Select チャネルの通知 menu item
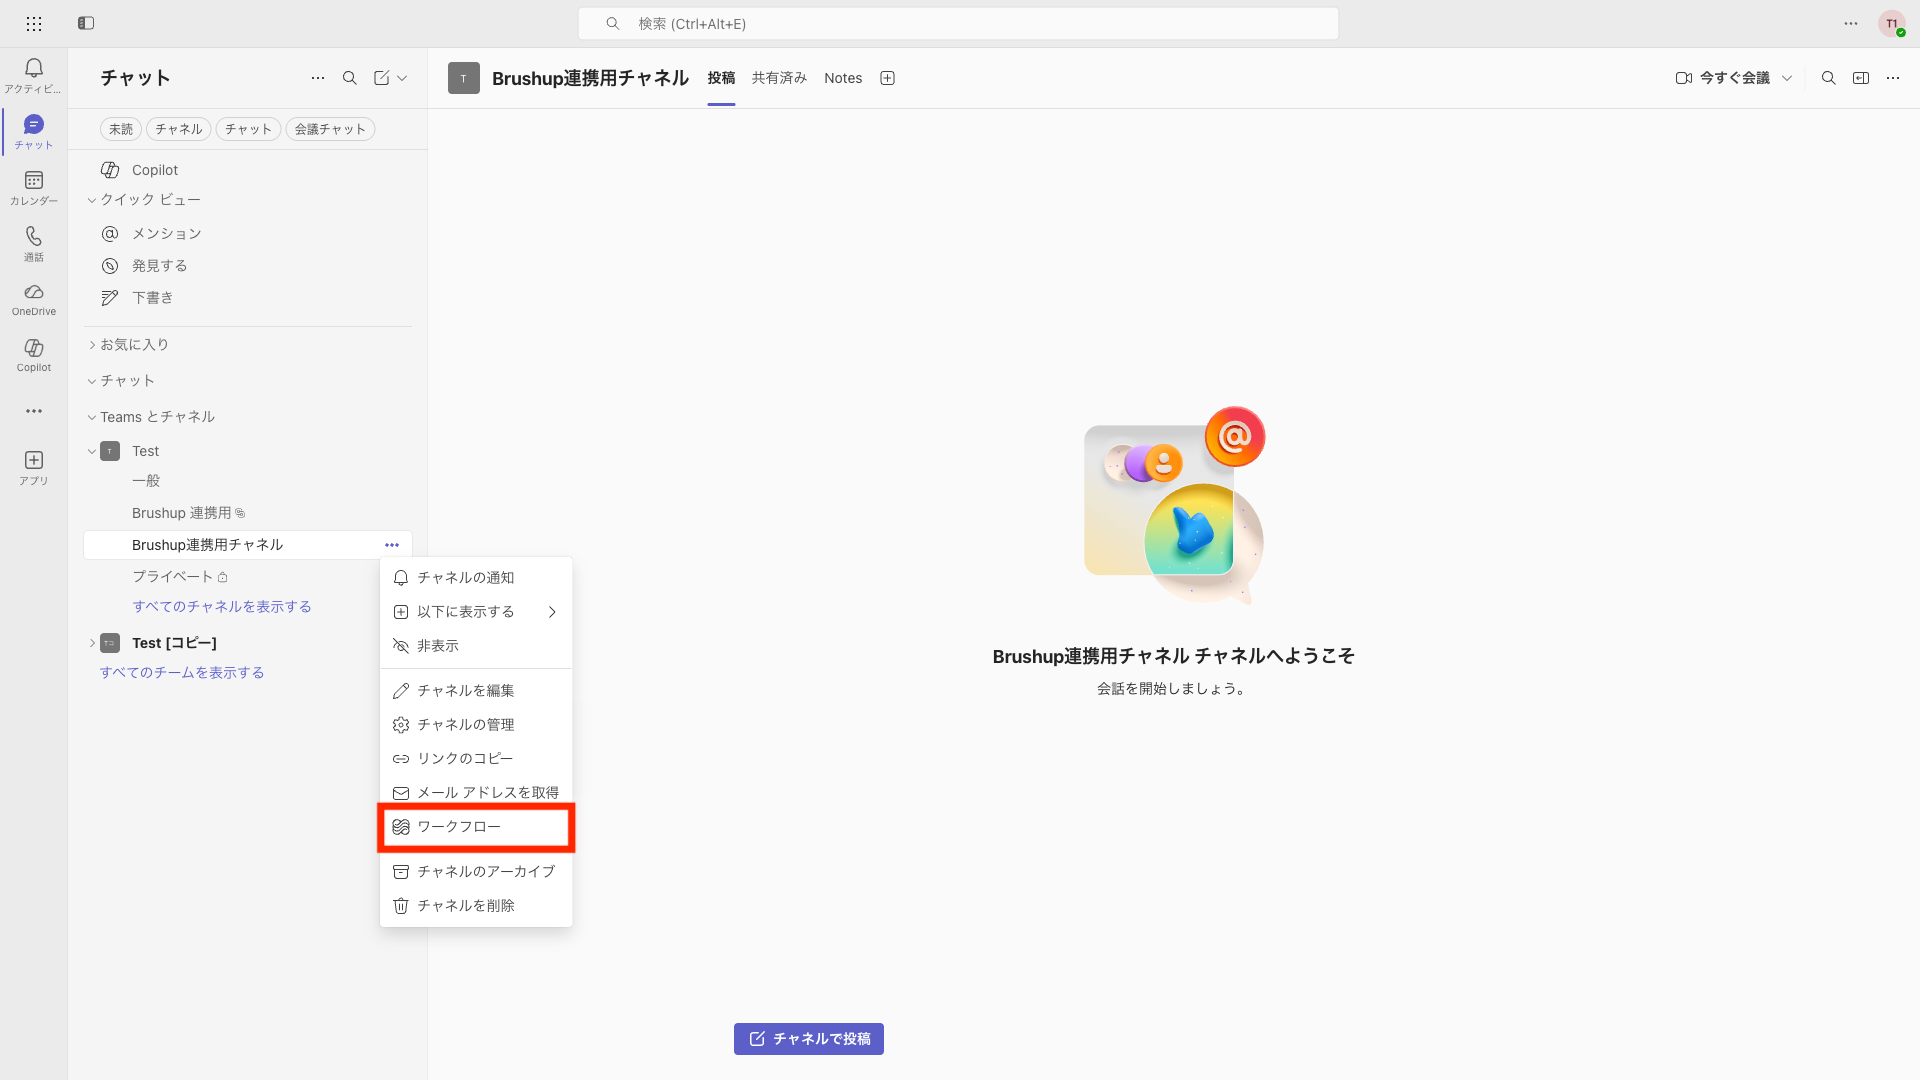The width and height of the screenshot is (1920, 1080). [x=476, y=578]
